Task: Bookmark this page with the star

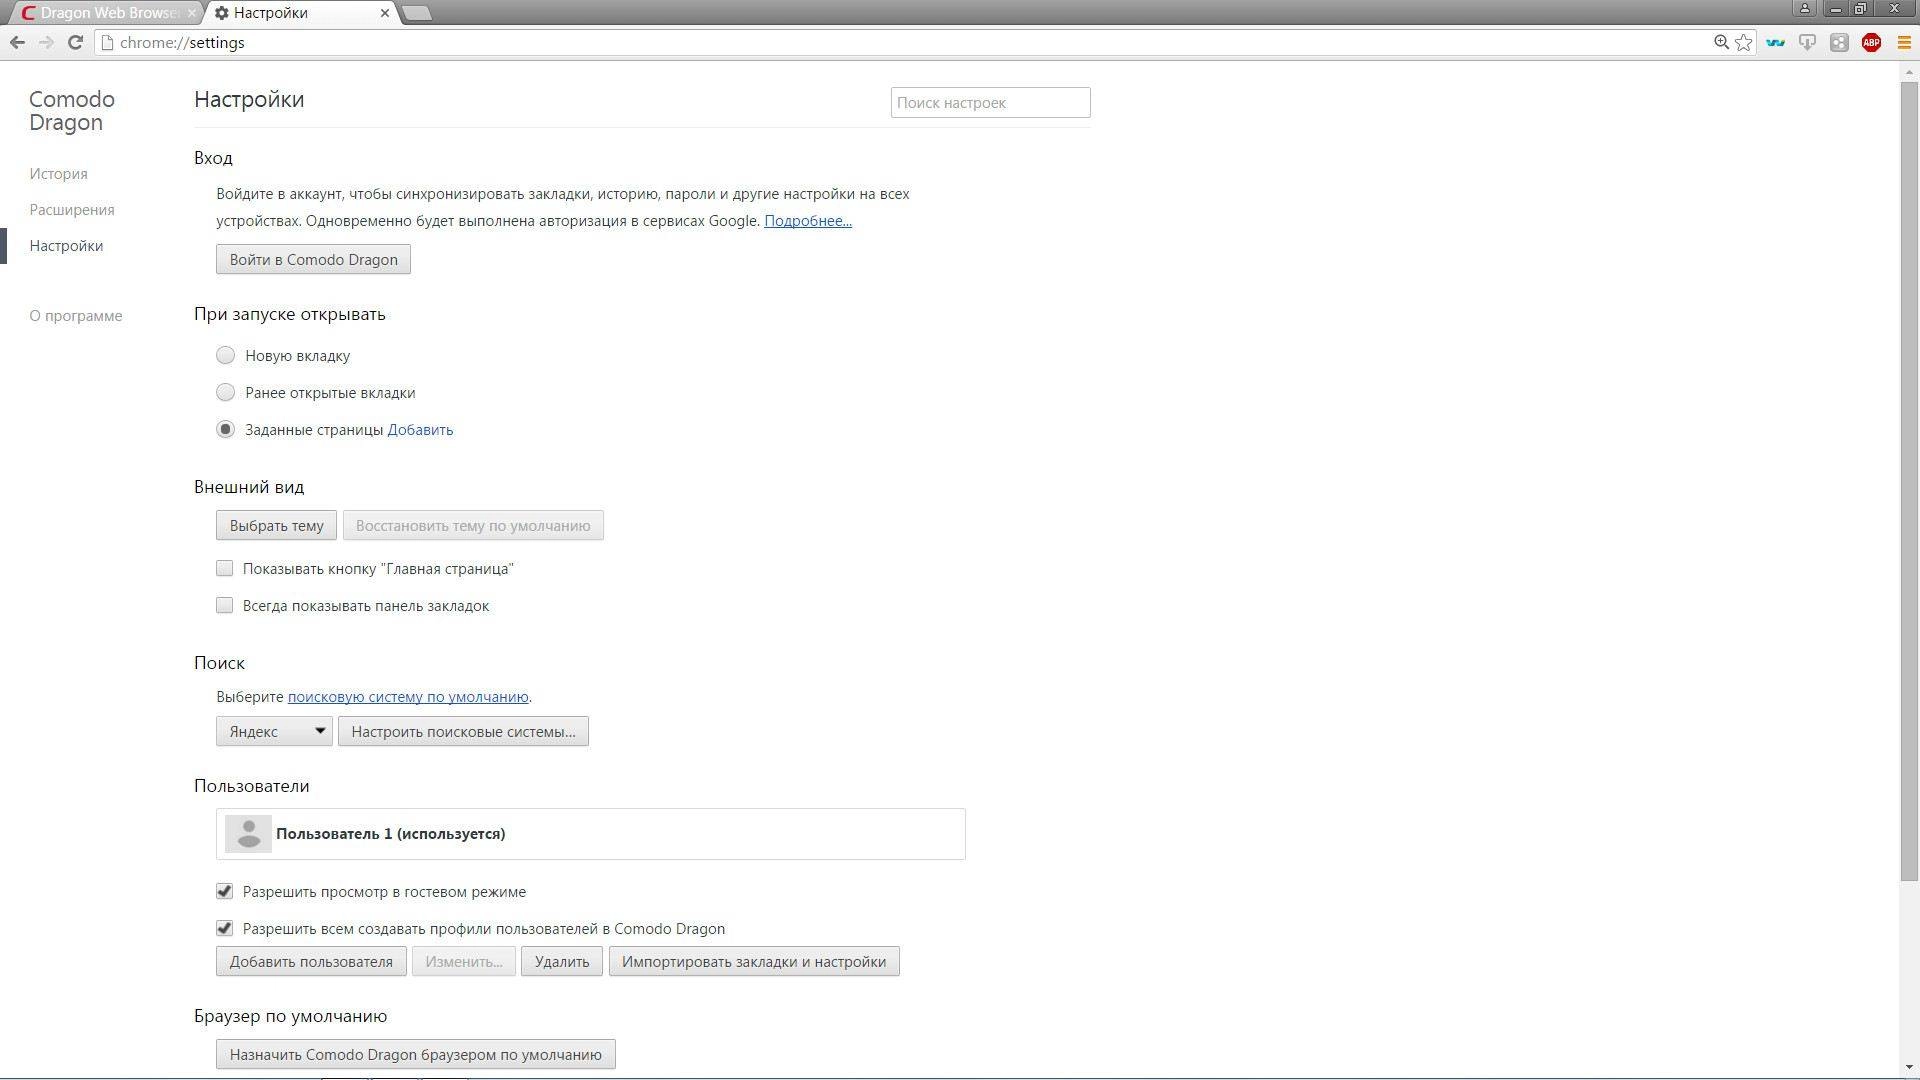Action: [x=1744, y=42]
